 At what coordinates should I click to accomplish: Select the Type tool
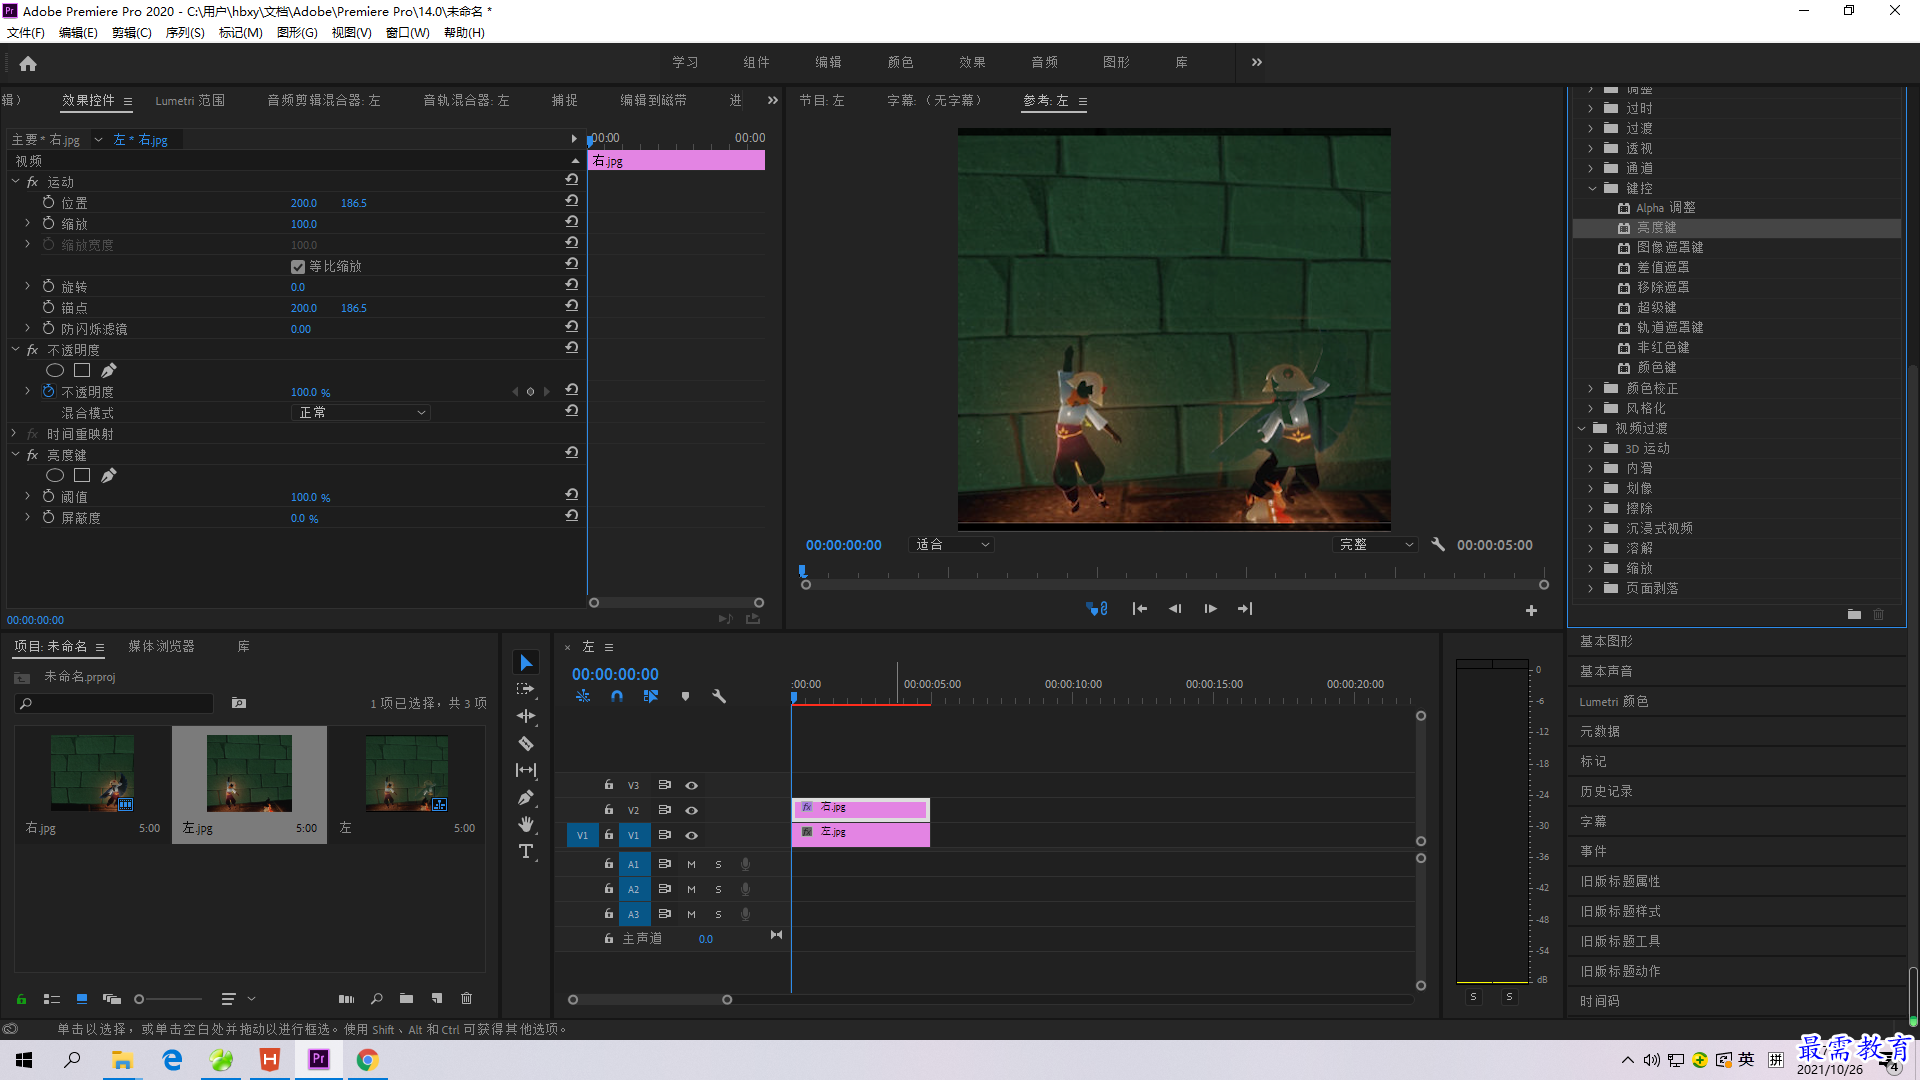(526, 851)
